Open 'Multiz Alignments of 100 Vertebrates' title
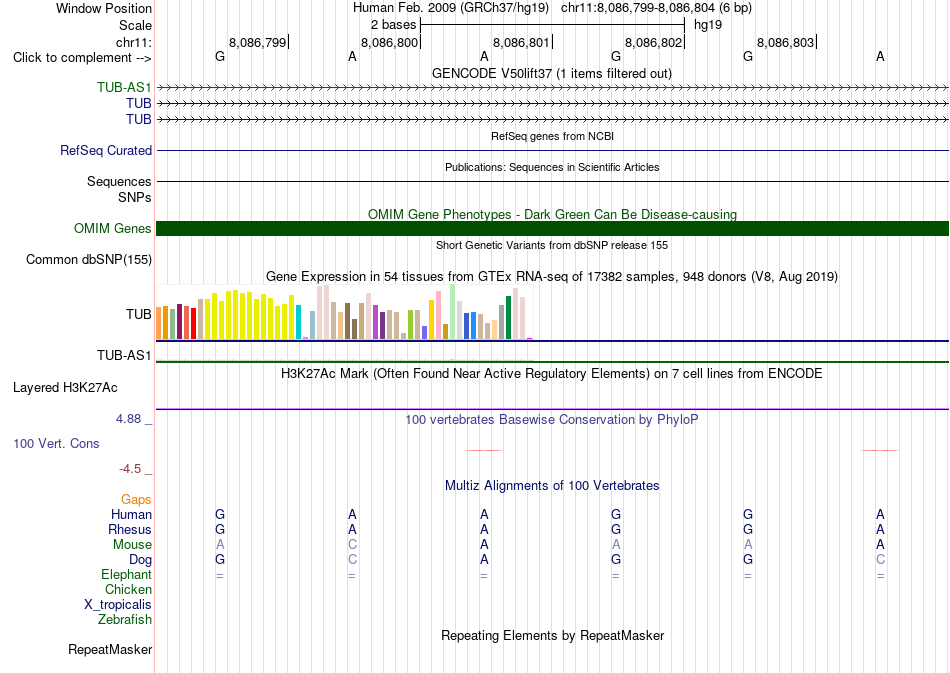 pyautogui.click(x=552, y=485)
